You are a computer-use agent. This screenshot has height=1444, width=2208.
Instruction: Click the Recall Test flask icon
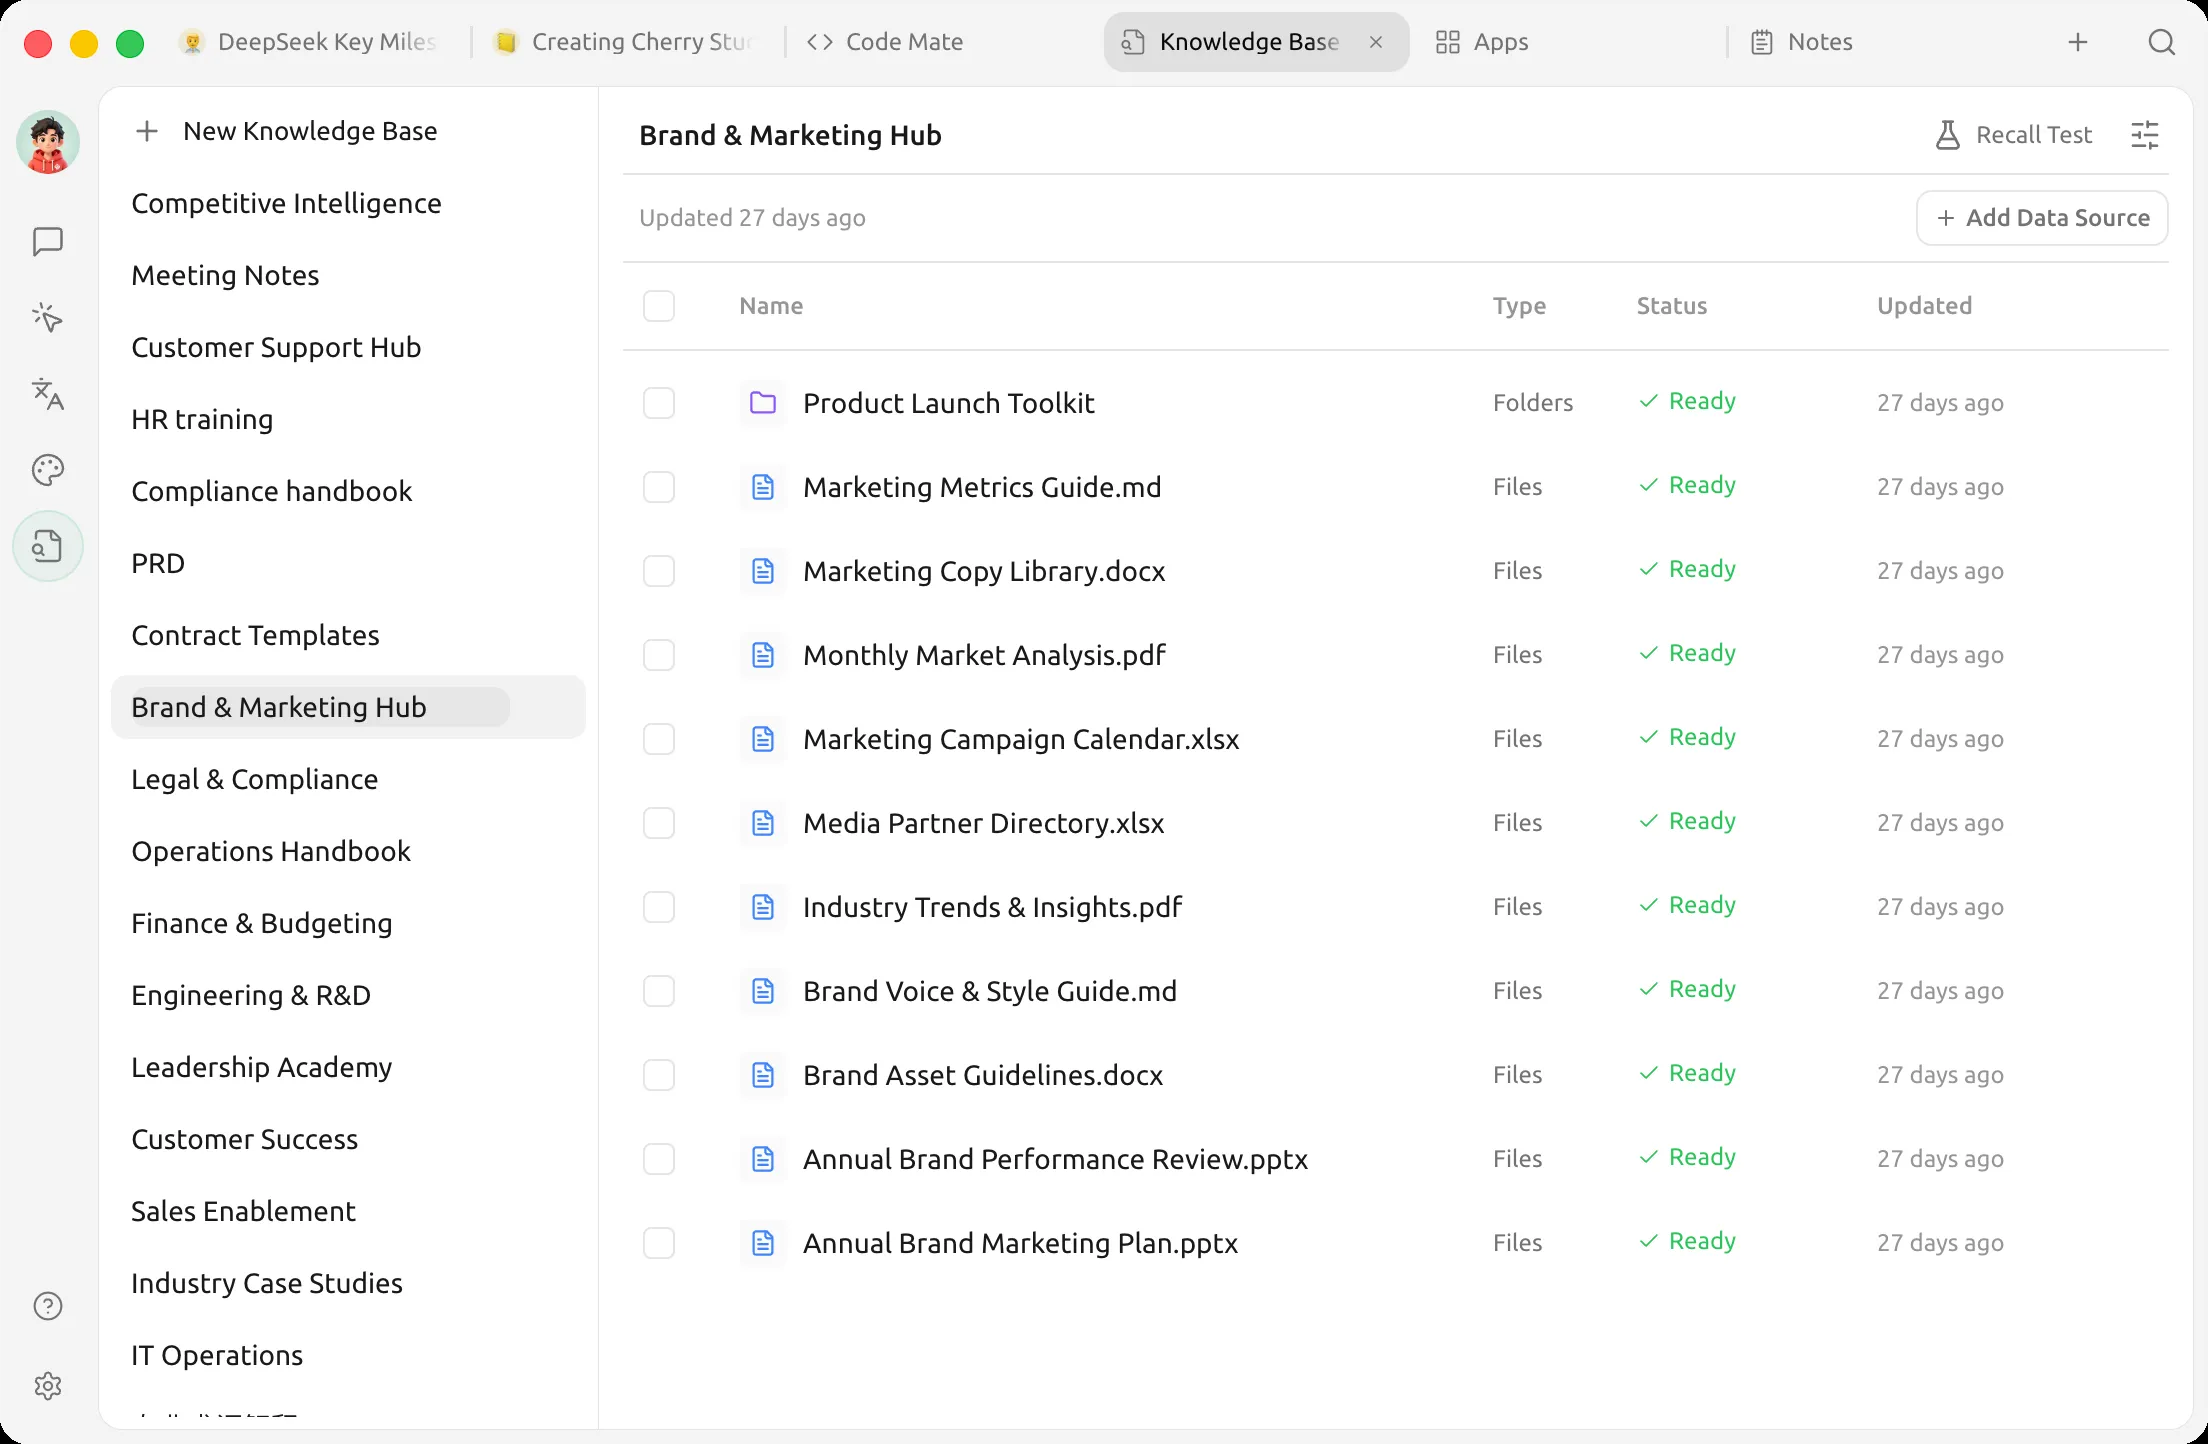point(1947,135)
